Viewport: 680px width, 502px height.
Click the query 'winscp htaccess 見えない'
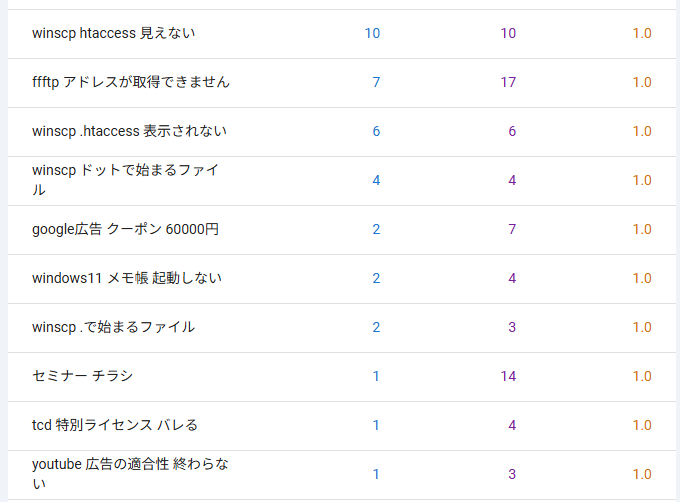click(x=113, y=33)
